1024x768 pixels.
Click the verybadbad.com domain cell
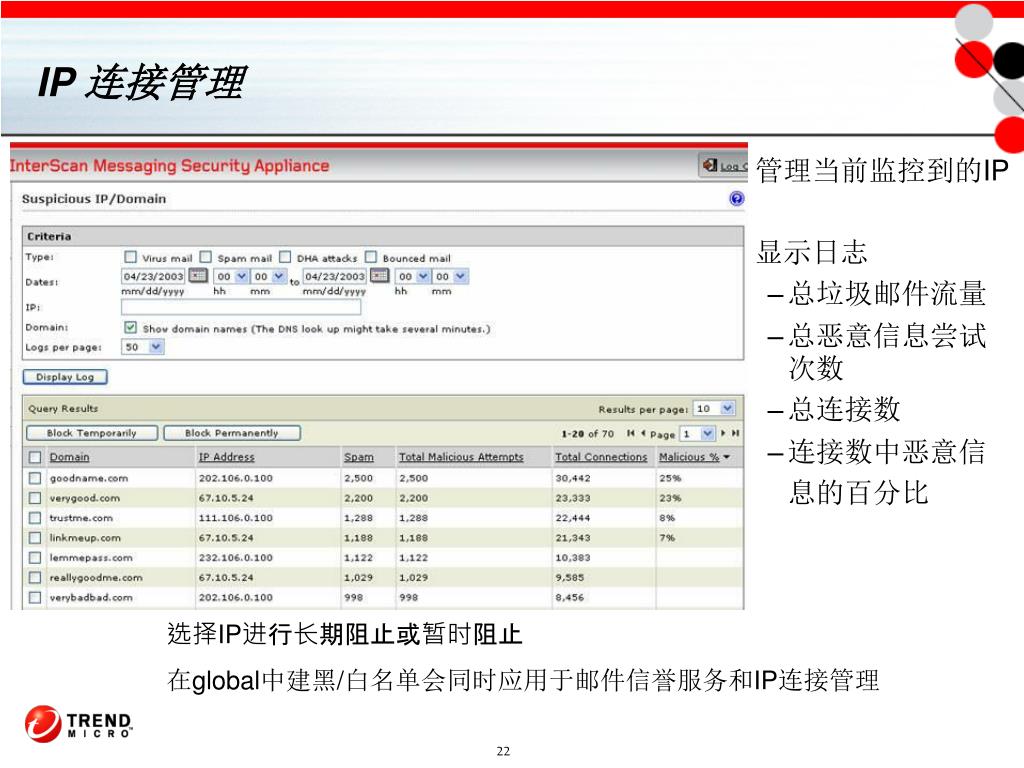point(91,598)
